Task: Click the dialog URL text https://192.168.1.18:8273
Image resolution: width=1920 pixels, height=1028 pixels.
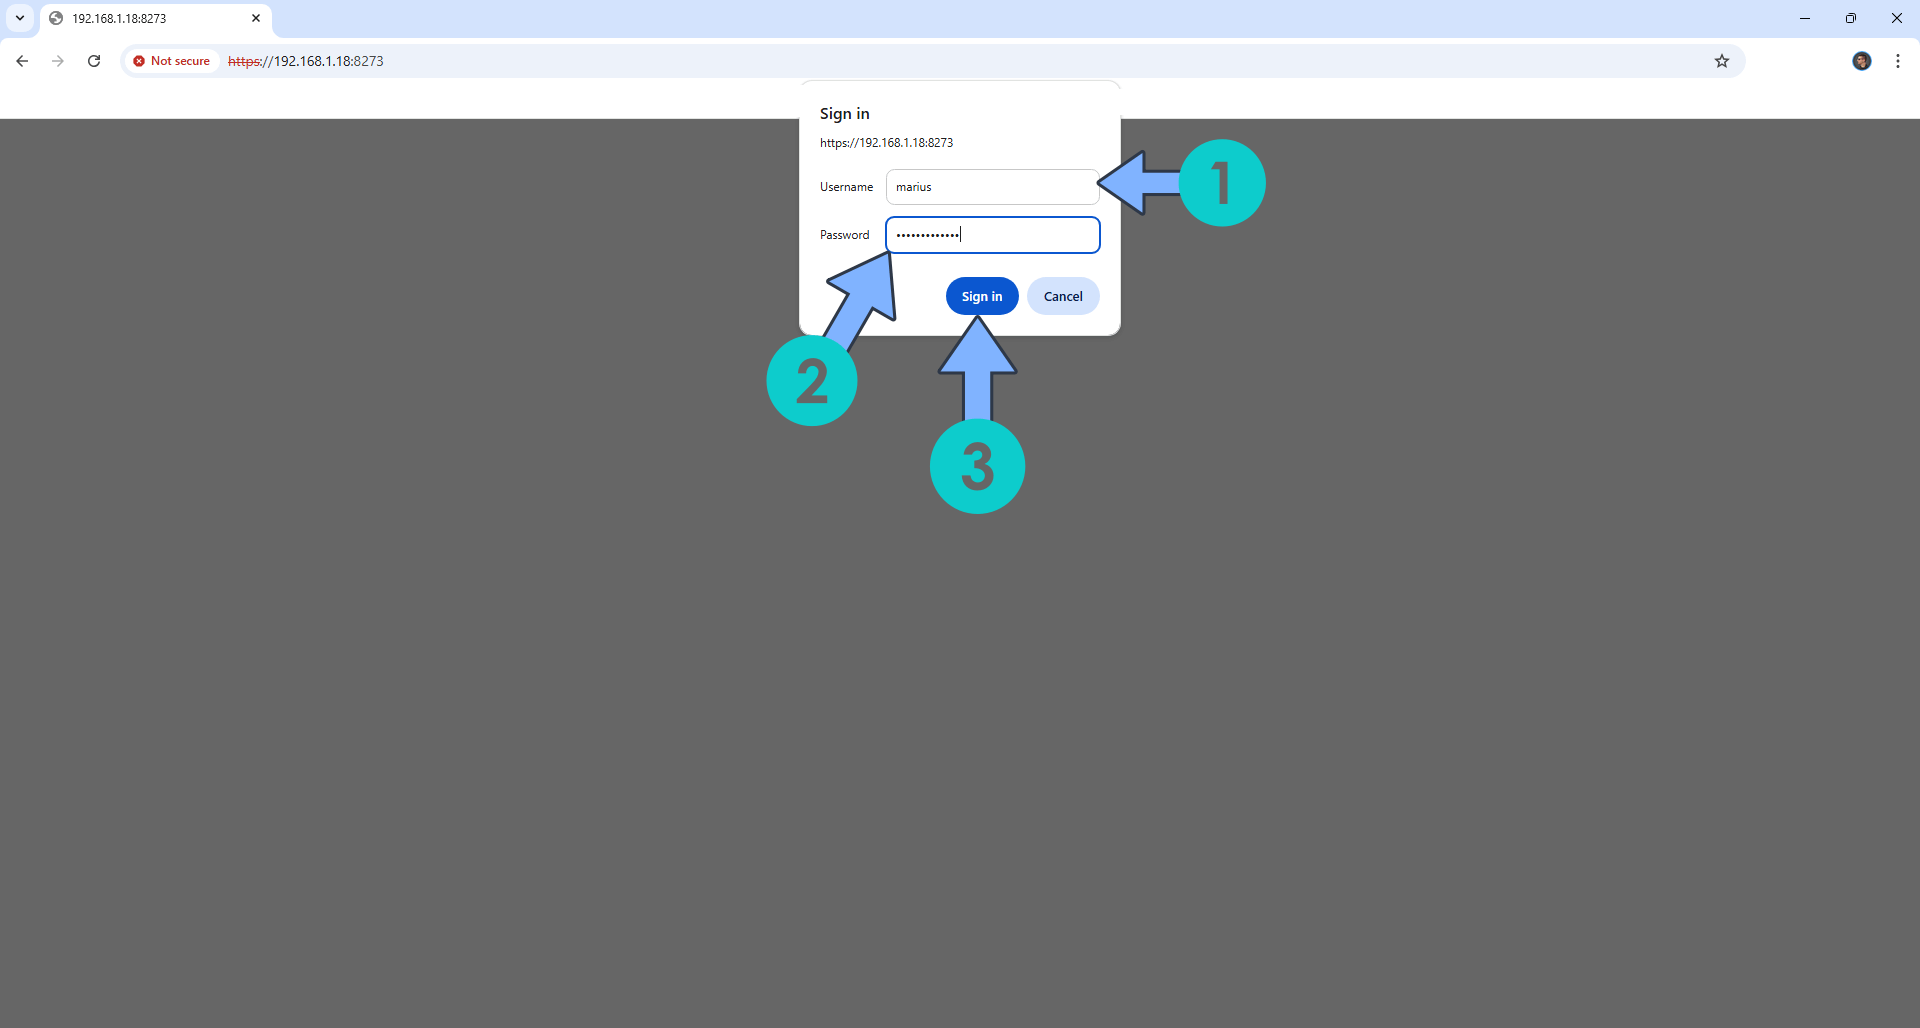Action: [x=886, y=143]
